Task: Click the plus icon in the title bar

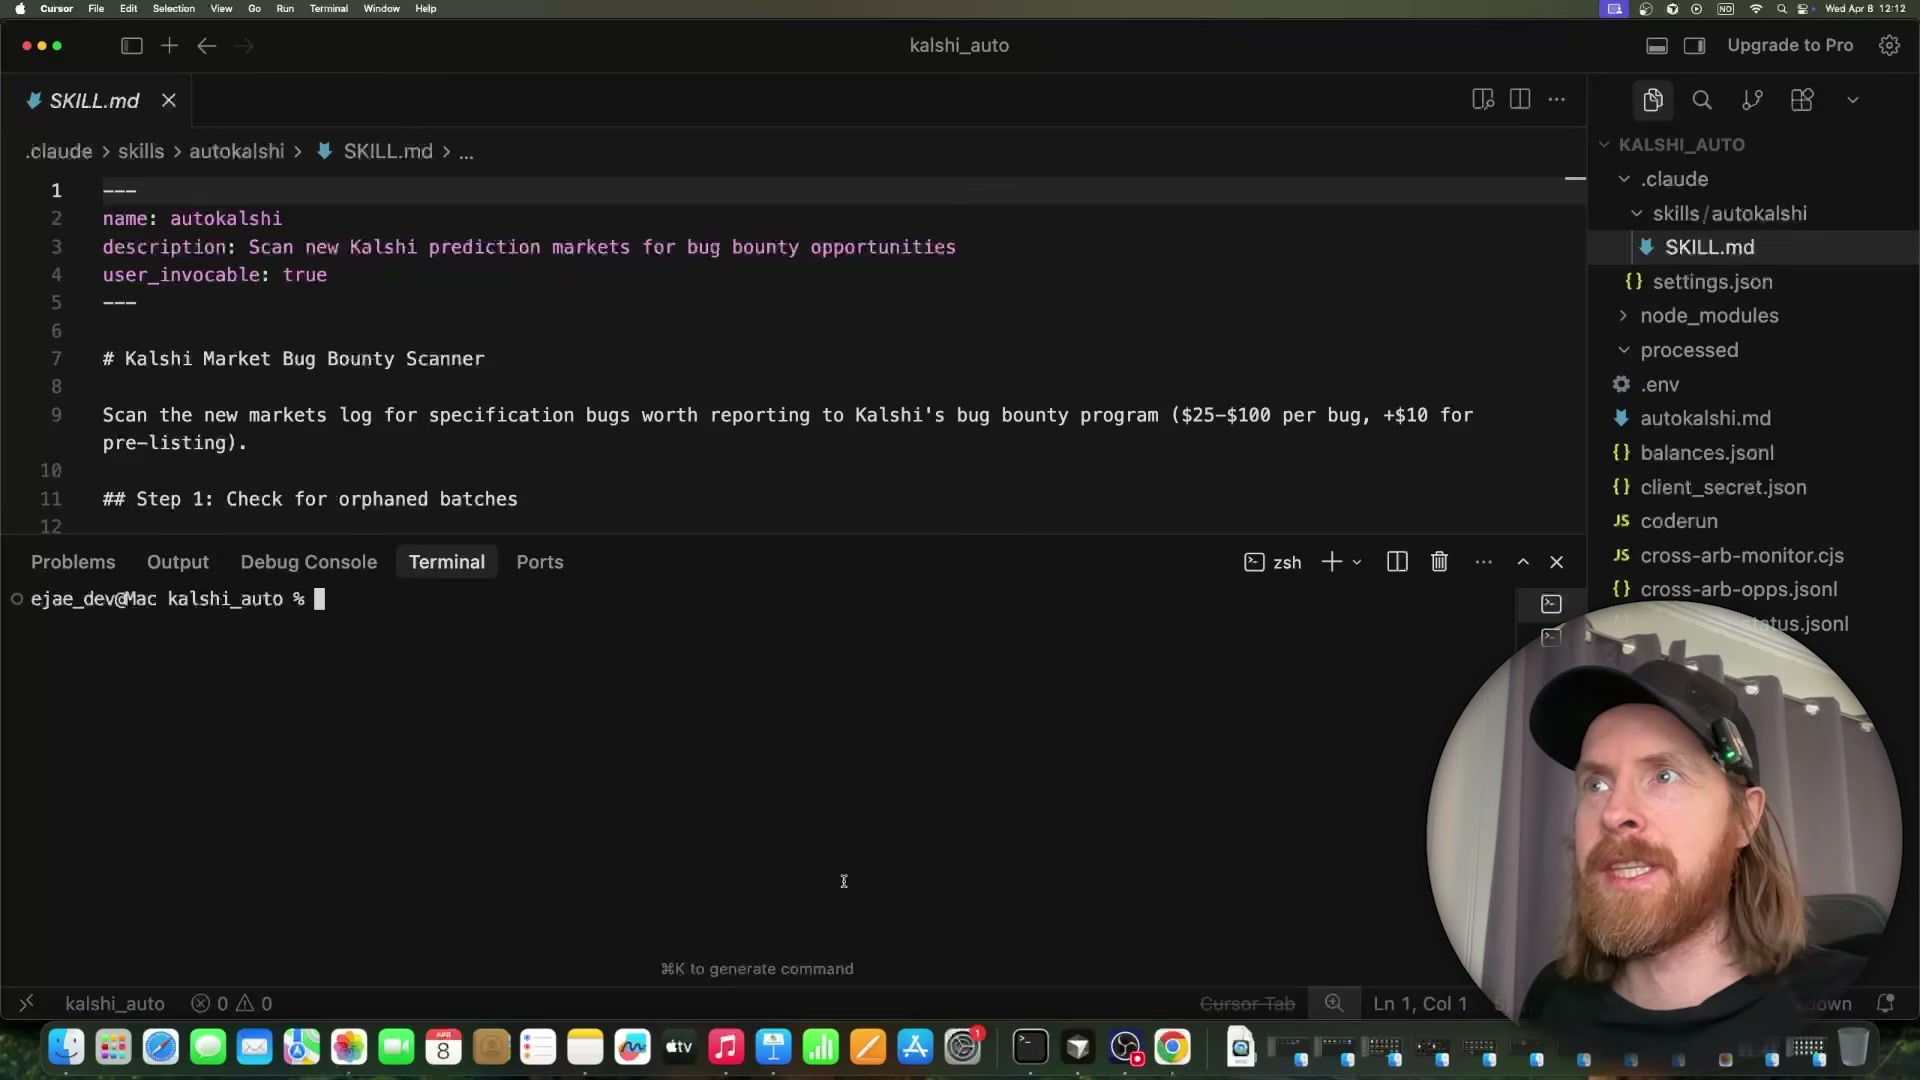Action: [x=170, y=46]
